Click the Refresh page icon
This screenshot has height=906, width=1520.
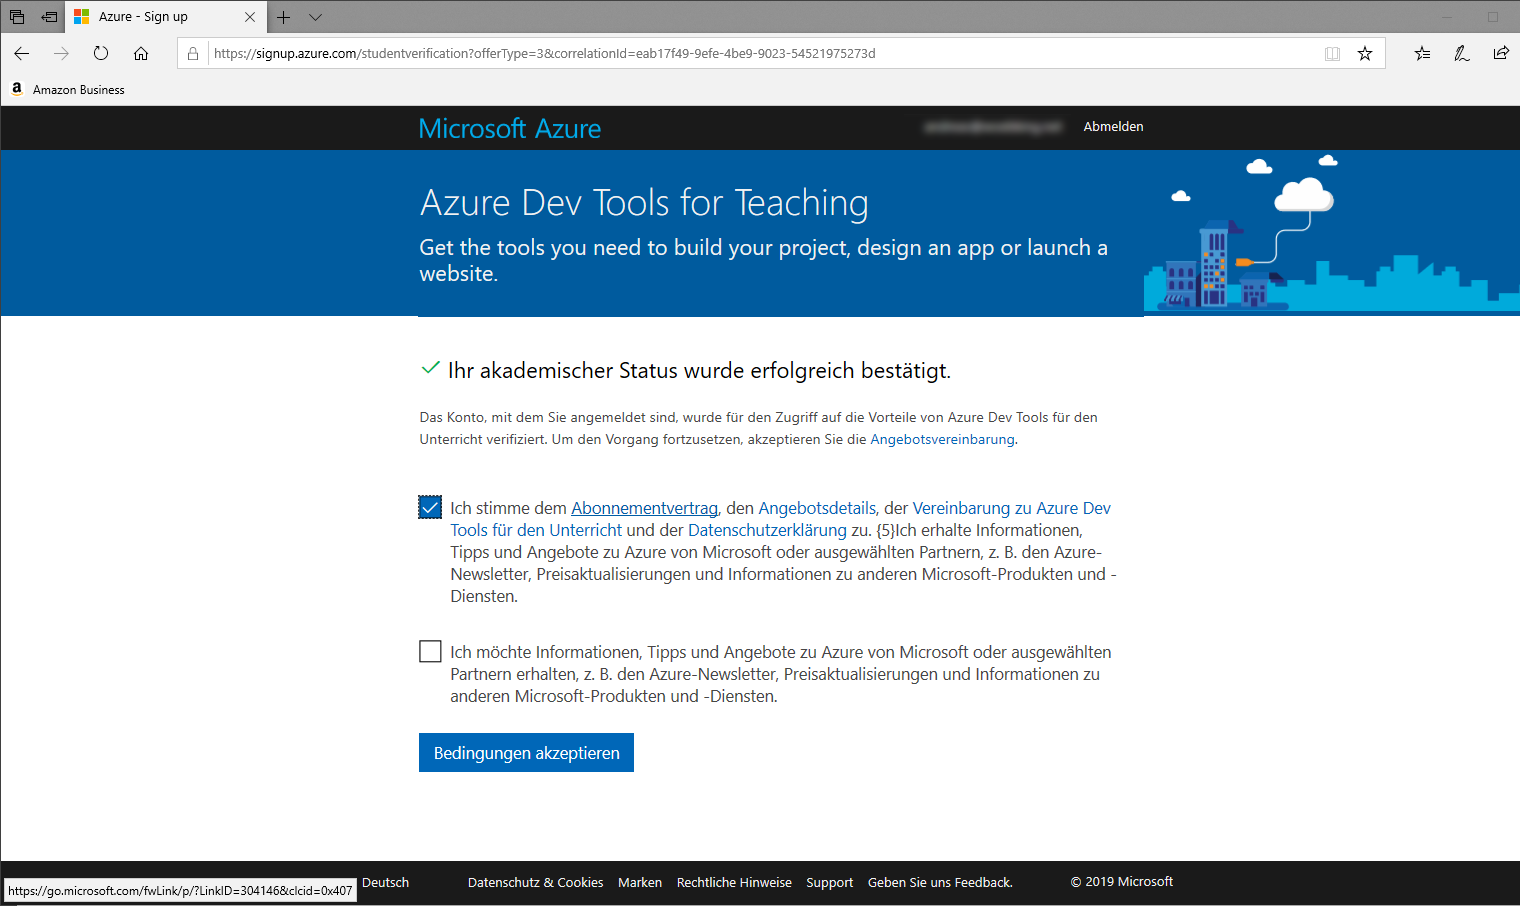101,54
